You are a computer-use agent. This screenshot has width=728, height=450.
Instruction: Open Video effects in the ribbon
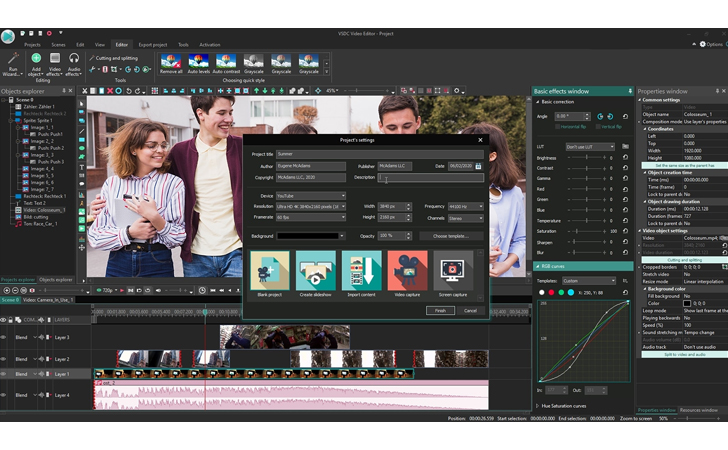(x=55, y=62)
